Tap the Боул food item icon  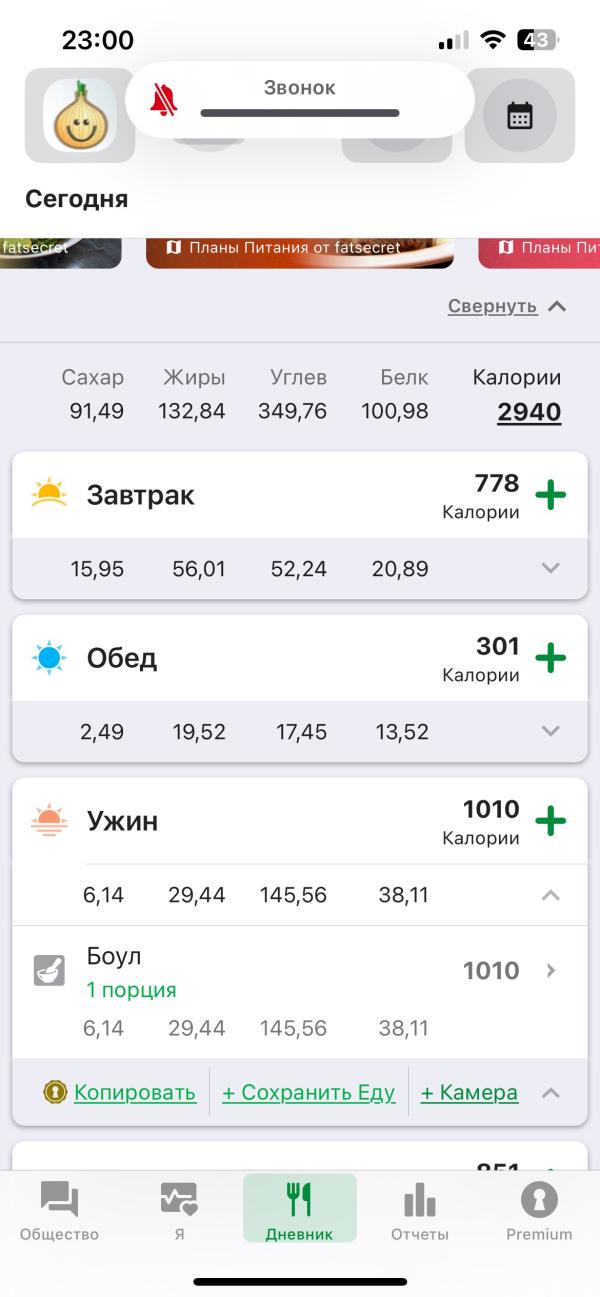[x=49, y=970]
